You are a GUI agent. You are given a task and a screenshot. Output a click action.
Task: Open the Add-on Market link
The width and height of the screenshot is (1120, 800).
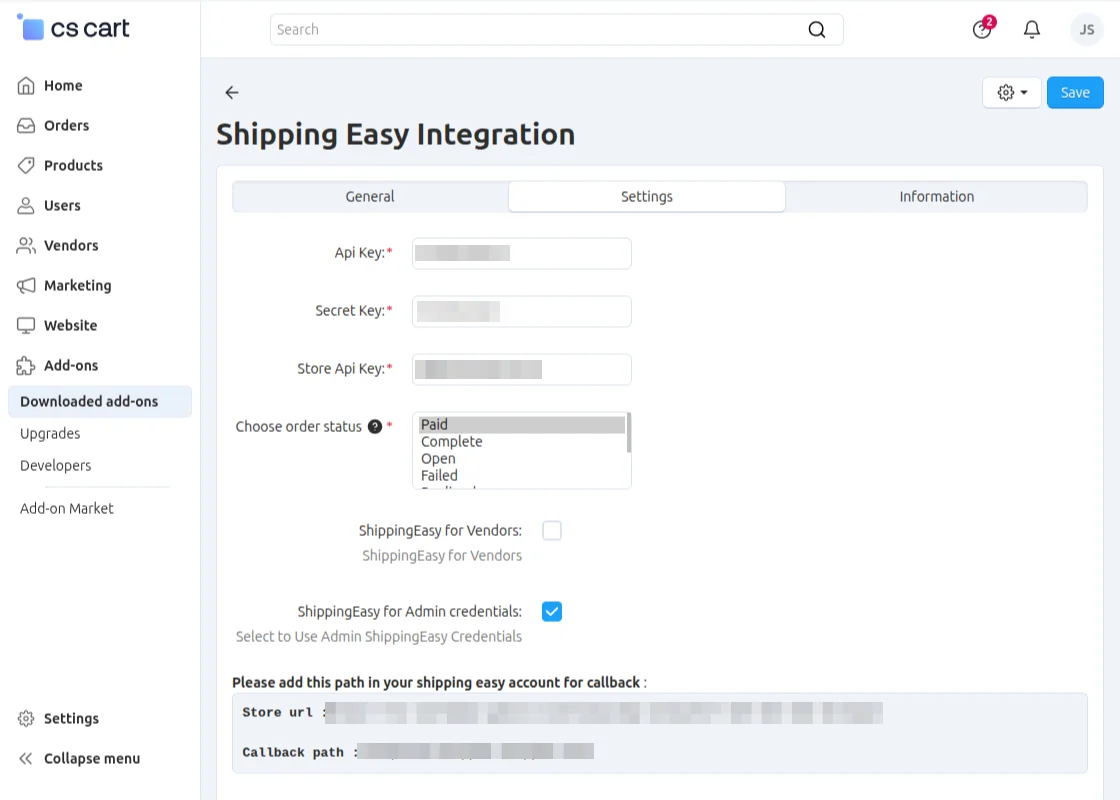(66, 509)
